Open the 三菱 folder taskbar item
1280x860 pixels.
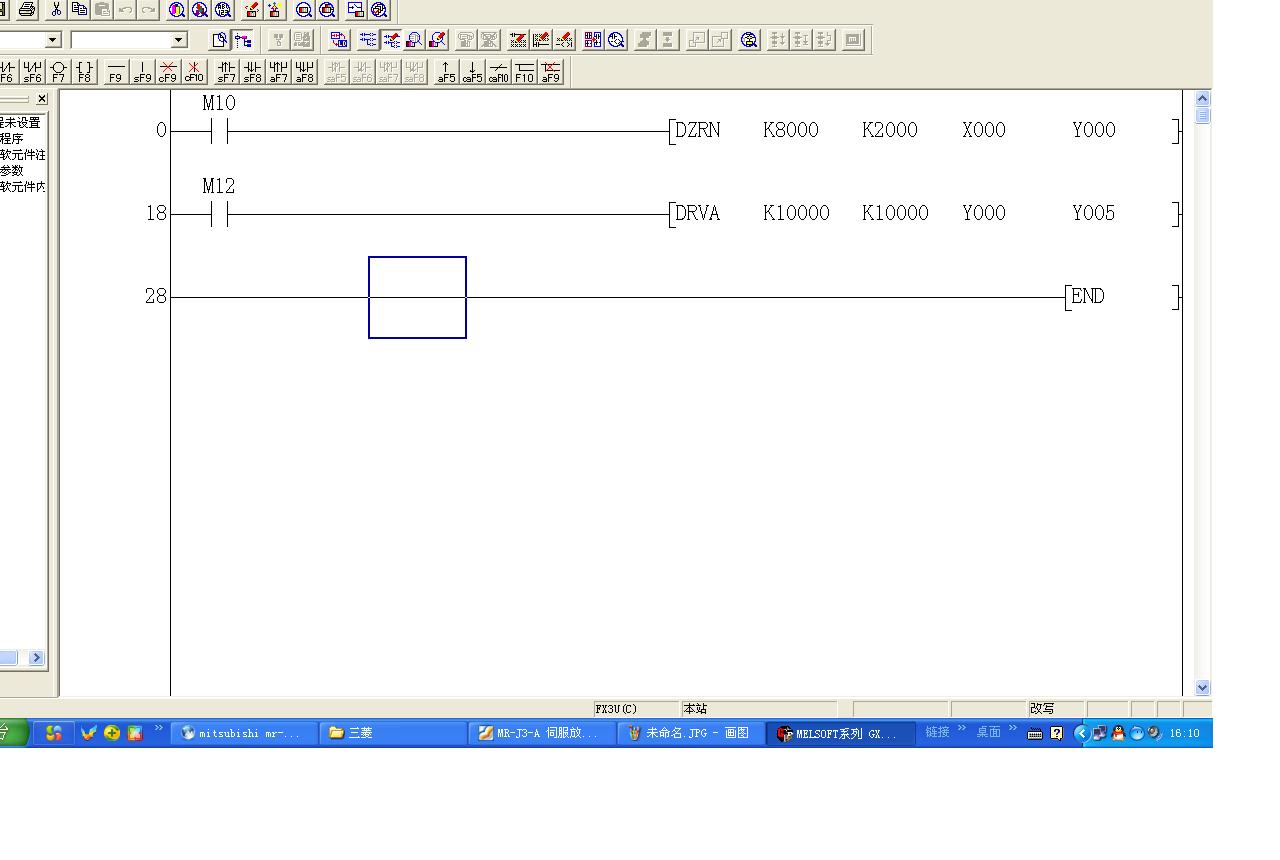pos(392,733)
